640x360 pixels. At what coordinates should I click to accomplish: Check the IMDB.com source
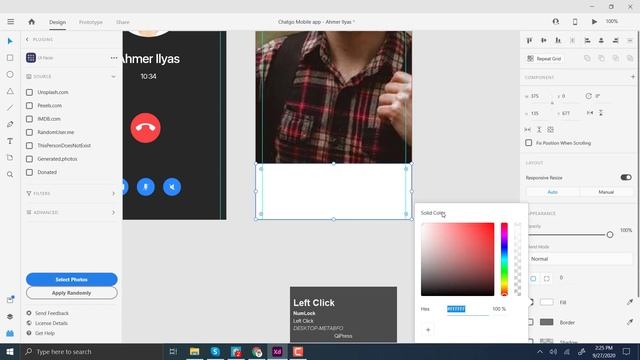click(x=29, y=119)
